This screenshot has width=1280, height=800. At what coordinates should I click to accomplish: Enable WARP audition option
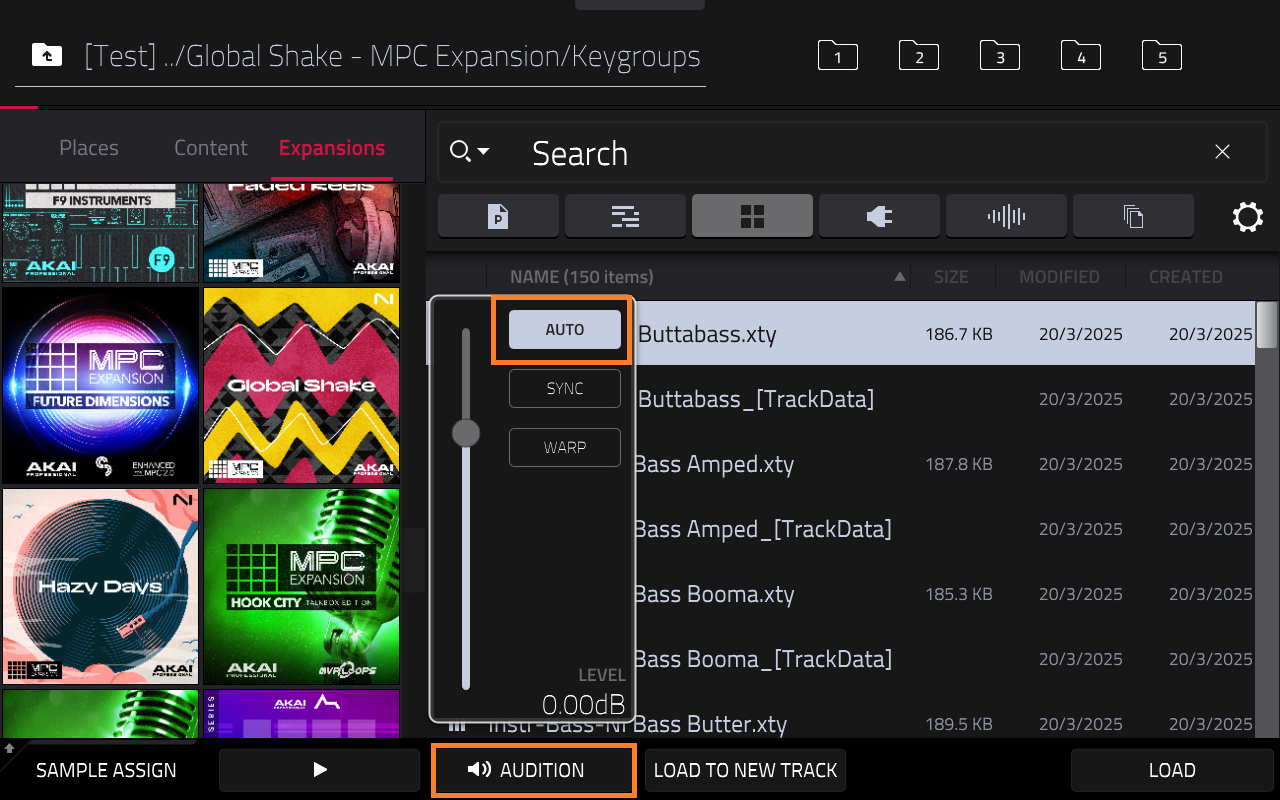[x=565, y=447]
